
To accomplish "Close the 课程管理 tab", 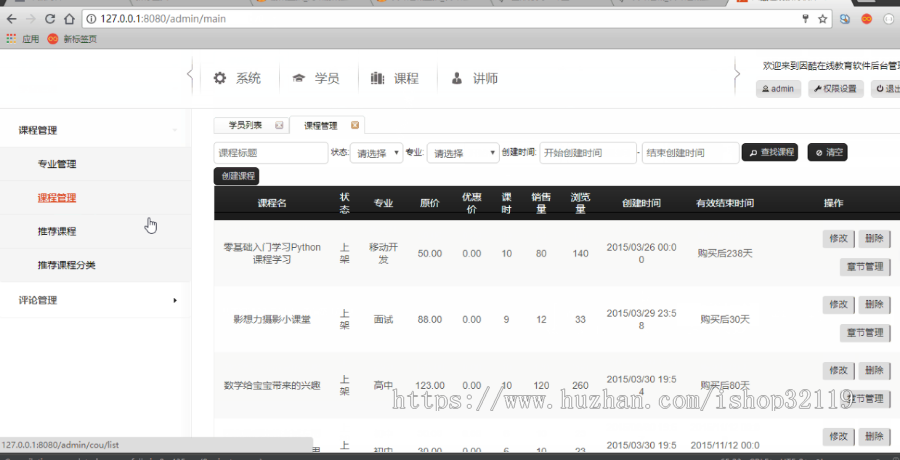I will (x=355, y=125).
